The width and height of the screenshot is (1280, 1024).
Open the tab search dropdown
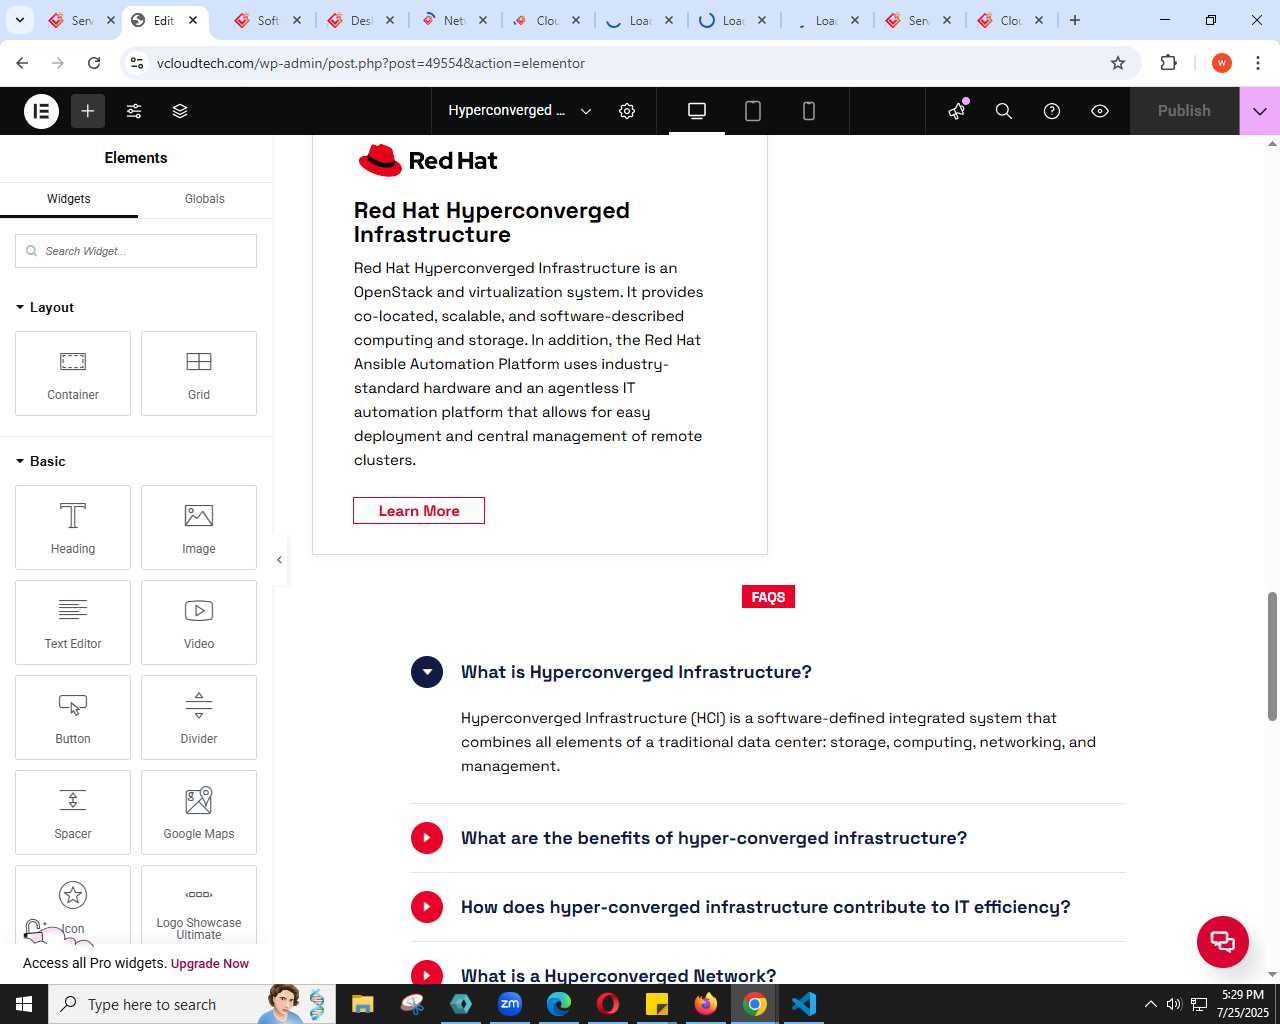point(20,20)
